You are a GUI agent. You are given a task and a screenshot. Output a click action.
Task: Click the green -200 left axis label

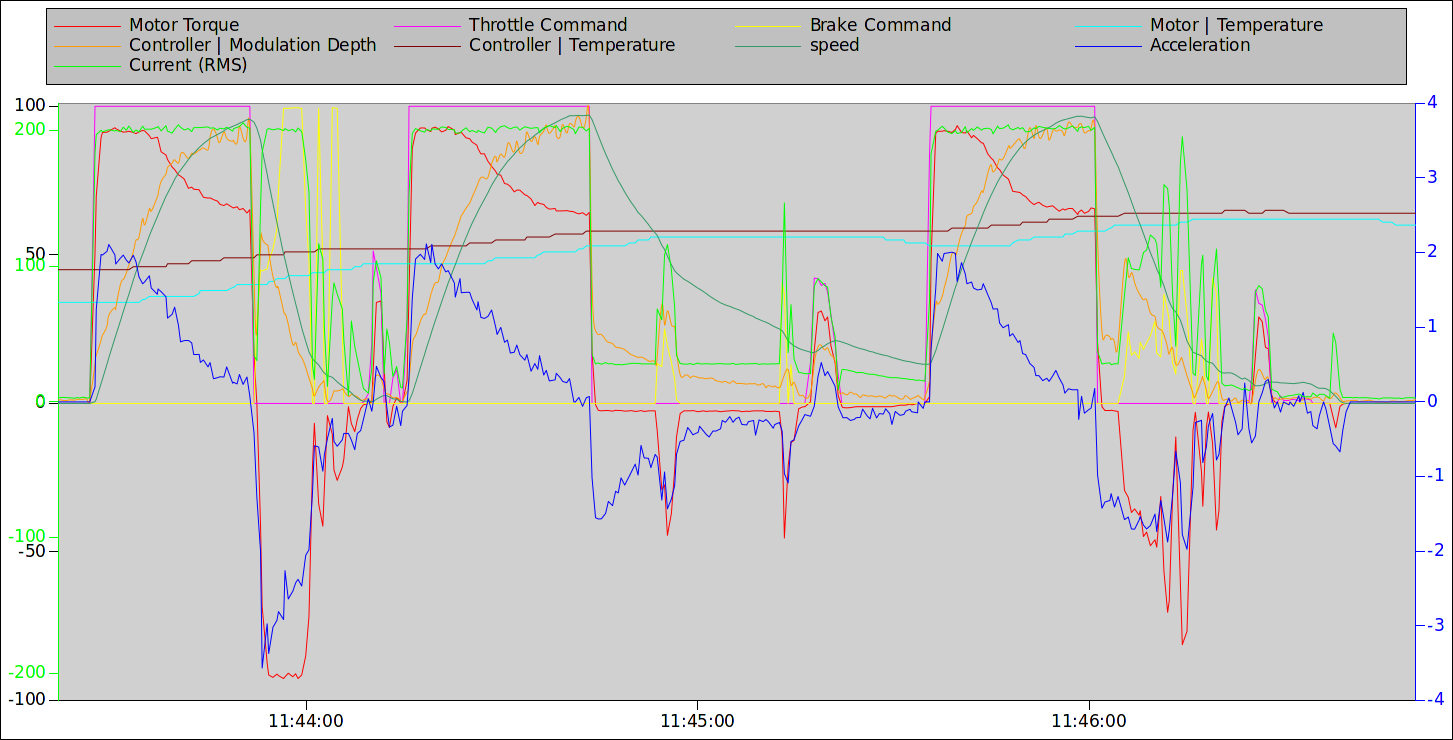pyautogui.click(x=27, y=673)
